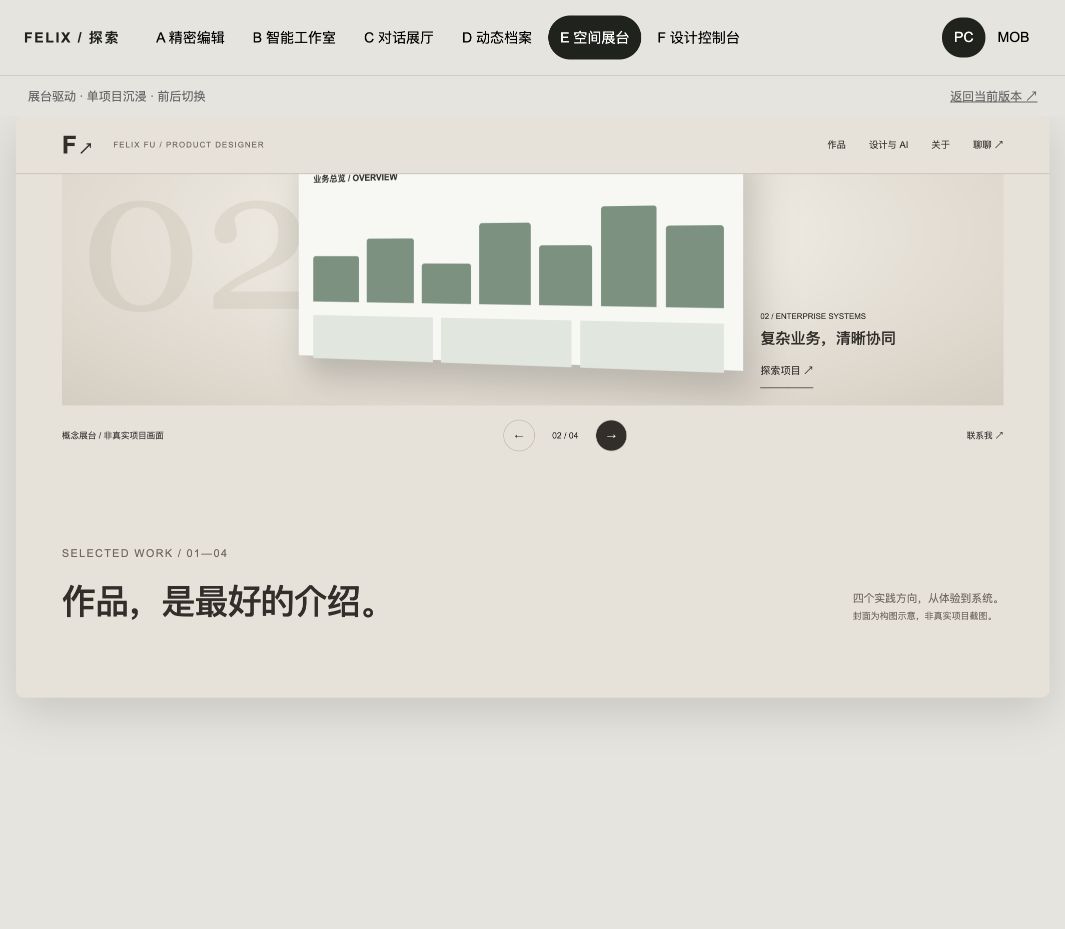Open the 探索项目 link

pyautogui.click(x=787, y=371)
